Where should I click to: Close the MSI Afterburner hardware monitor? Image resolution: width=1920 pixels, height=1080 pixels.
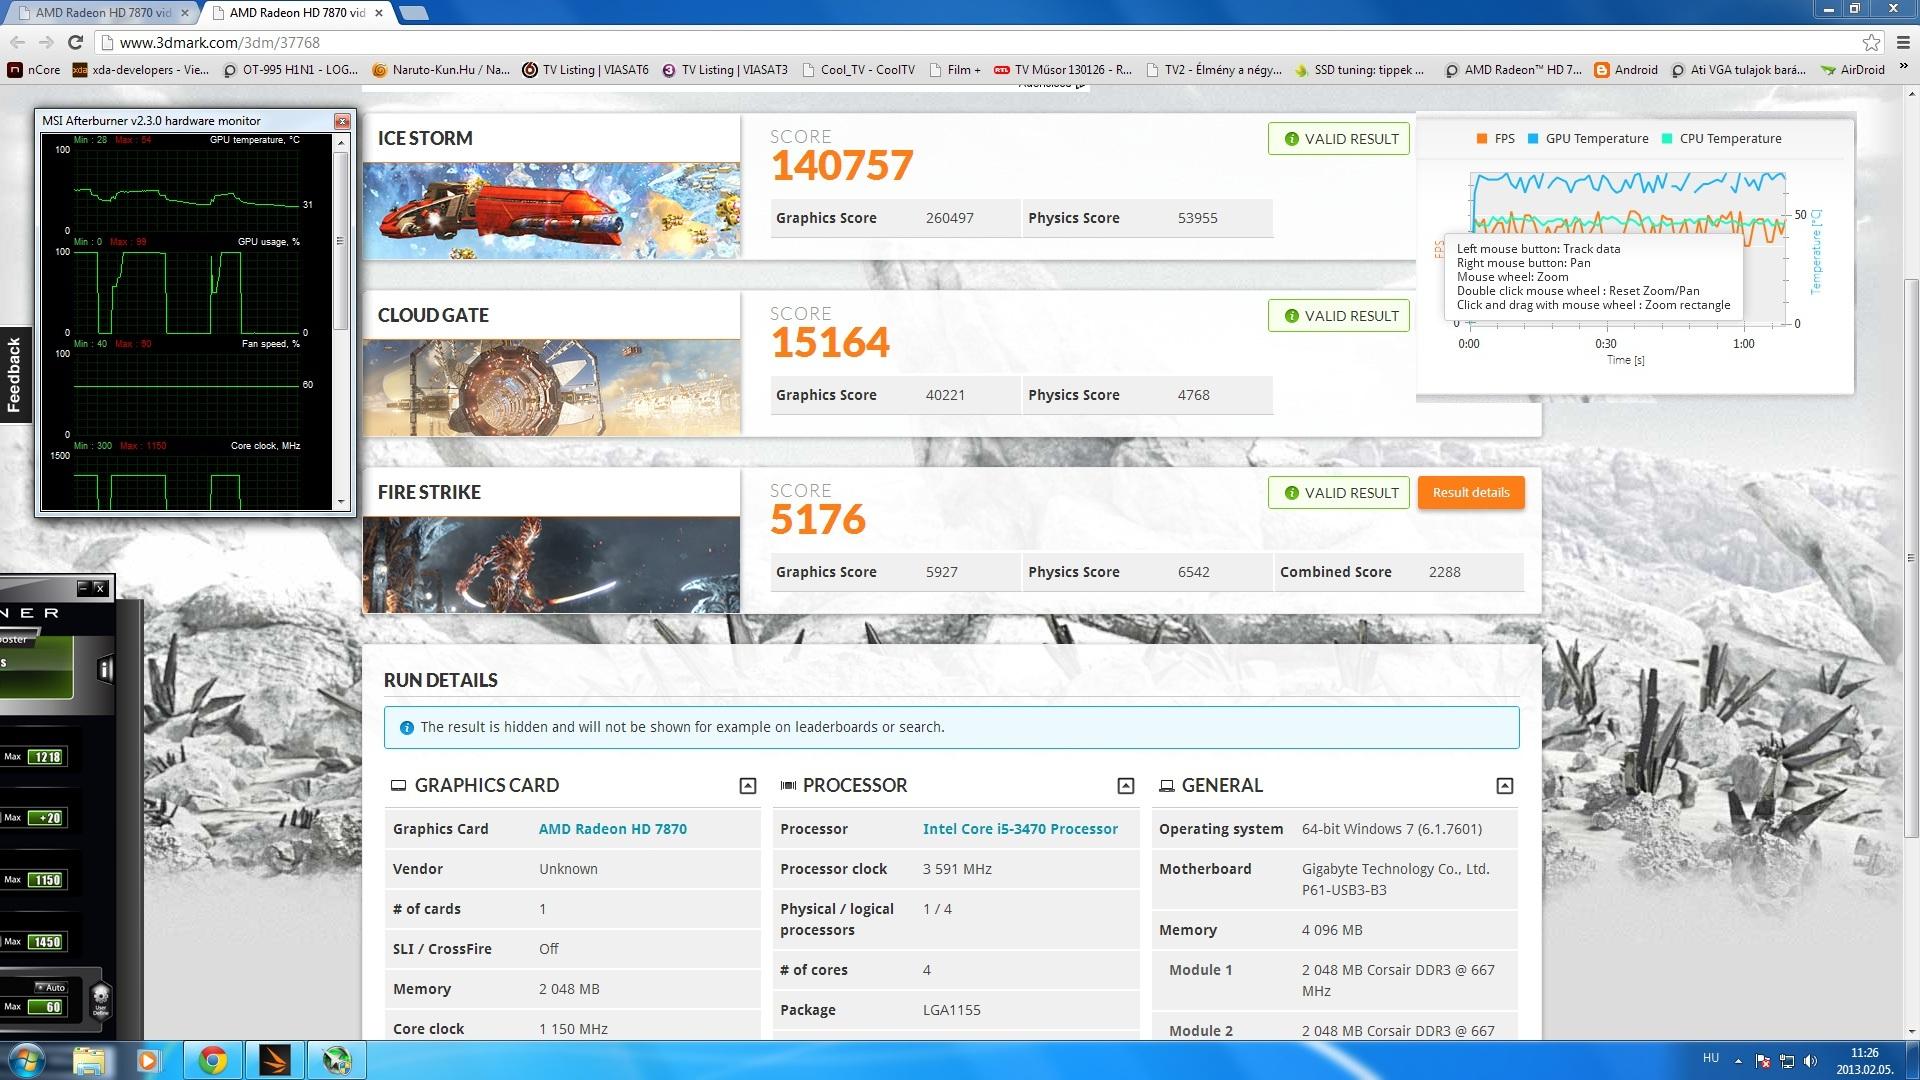342,121
